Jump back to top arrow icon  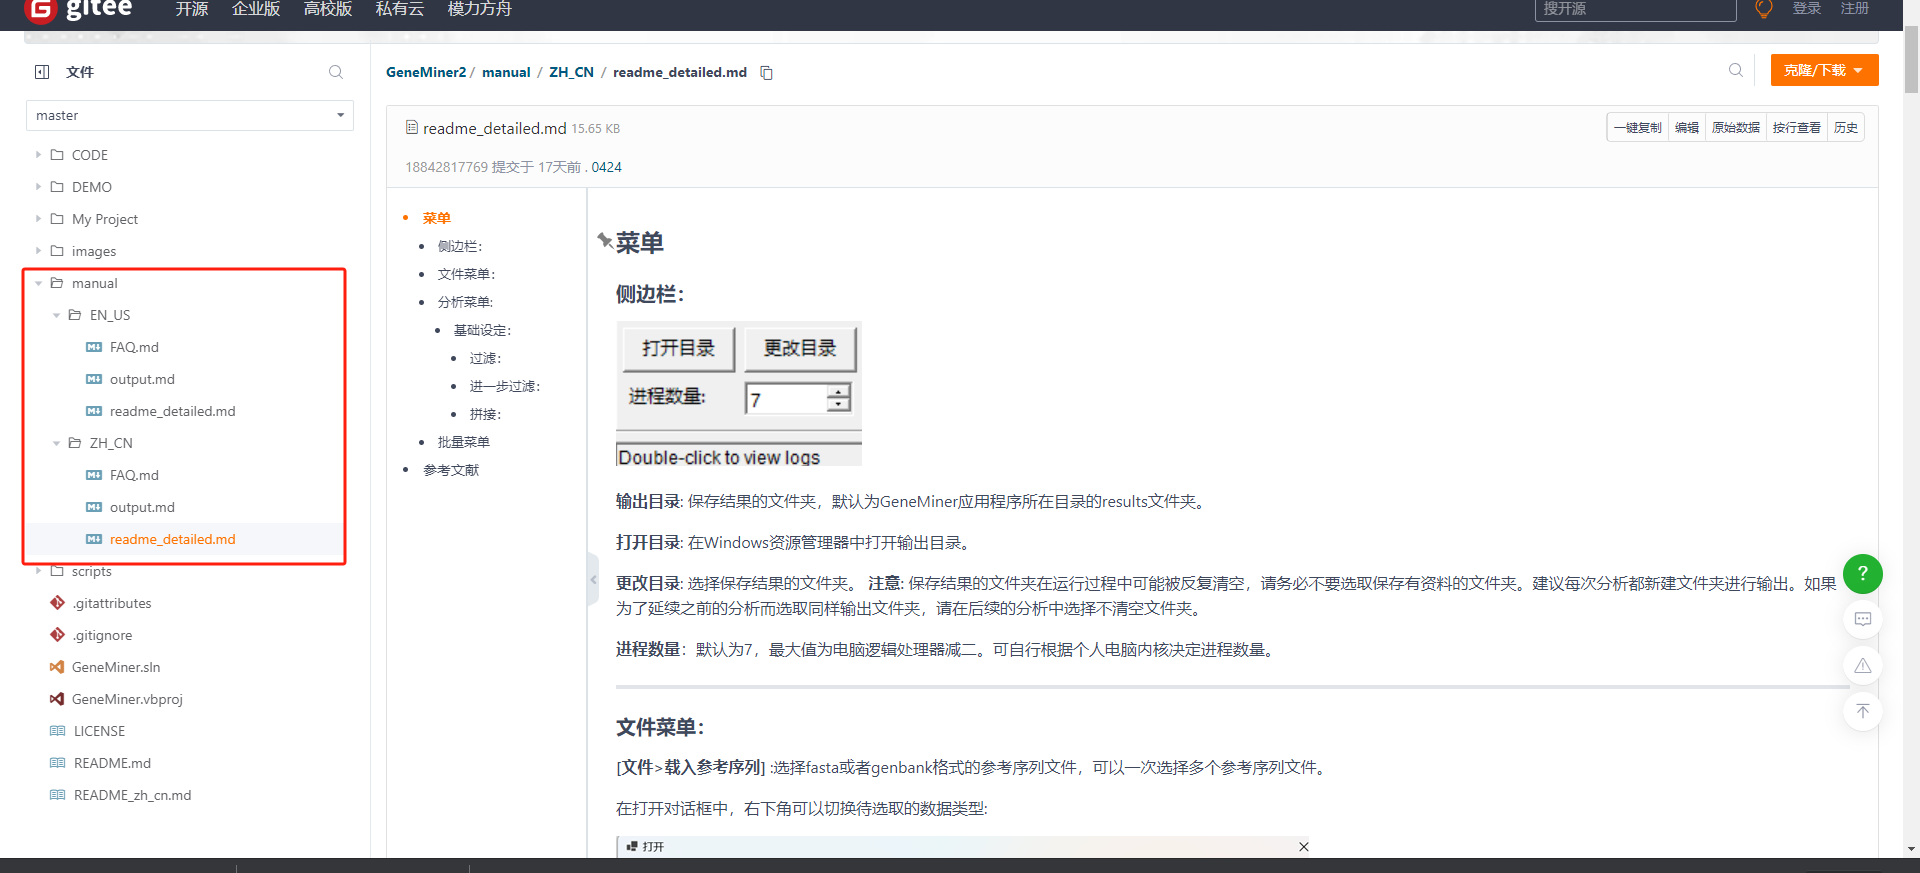[1863, 711]
